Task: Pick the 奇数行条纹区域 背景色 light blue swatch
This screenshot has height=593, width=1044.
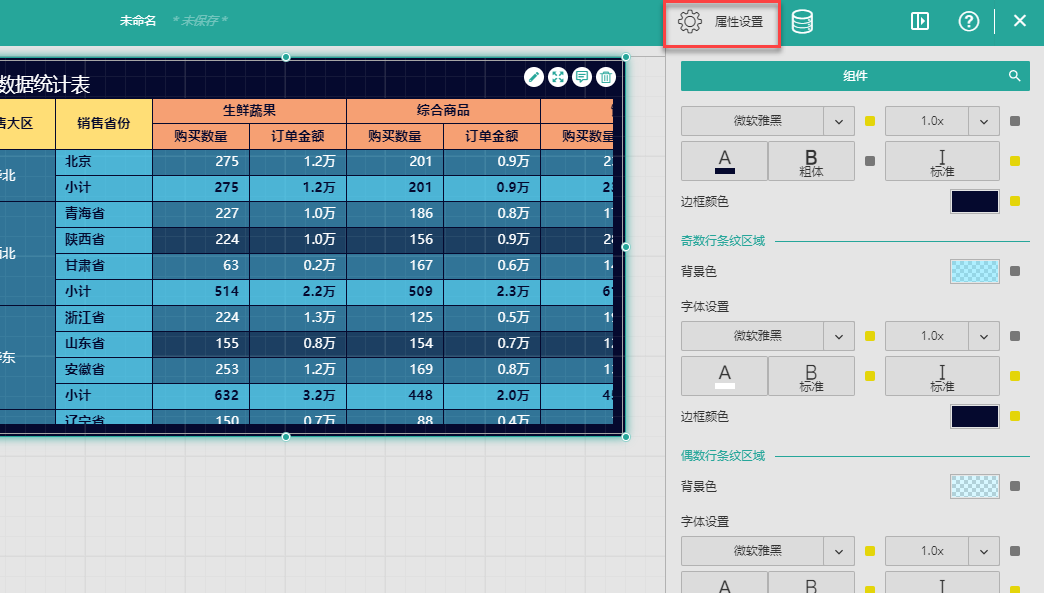Action: point(974,271)
